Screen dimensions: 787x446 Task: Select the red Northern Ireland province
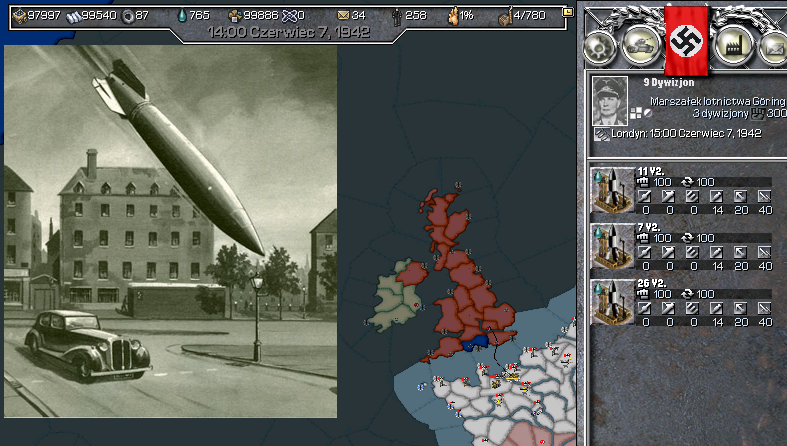point(412,274)
